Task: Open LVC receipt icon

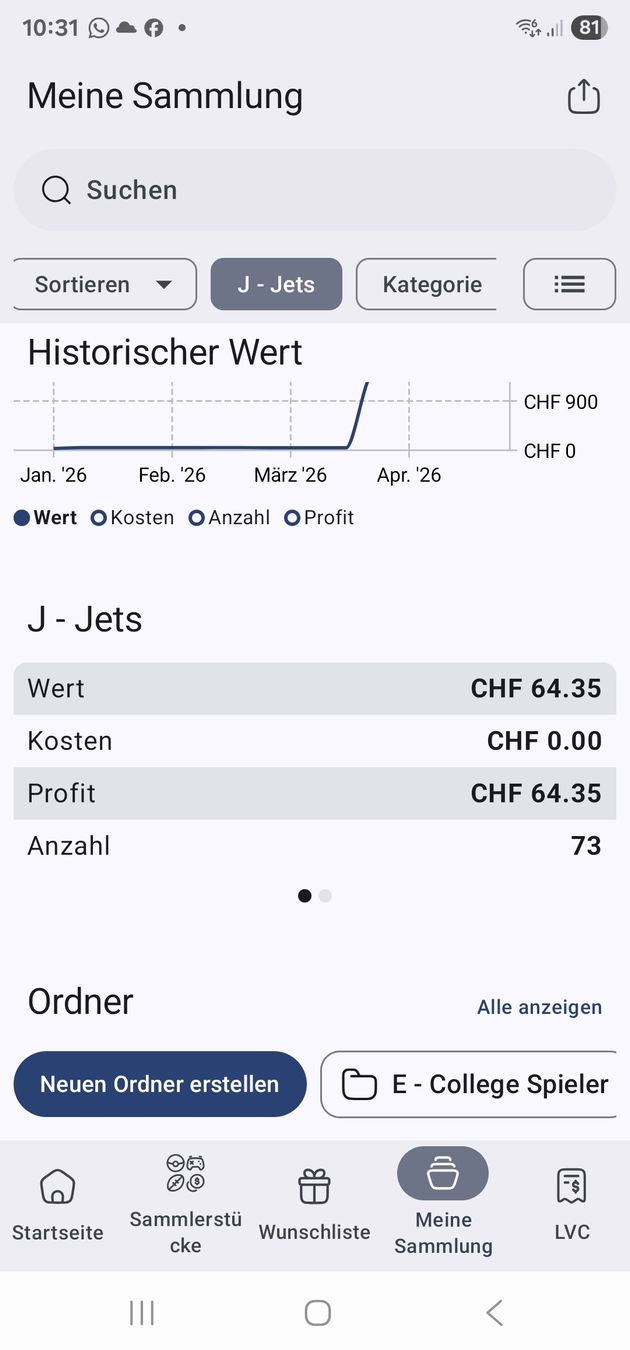Action: coord(572,1186)
